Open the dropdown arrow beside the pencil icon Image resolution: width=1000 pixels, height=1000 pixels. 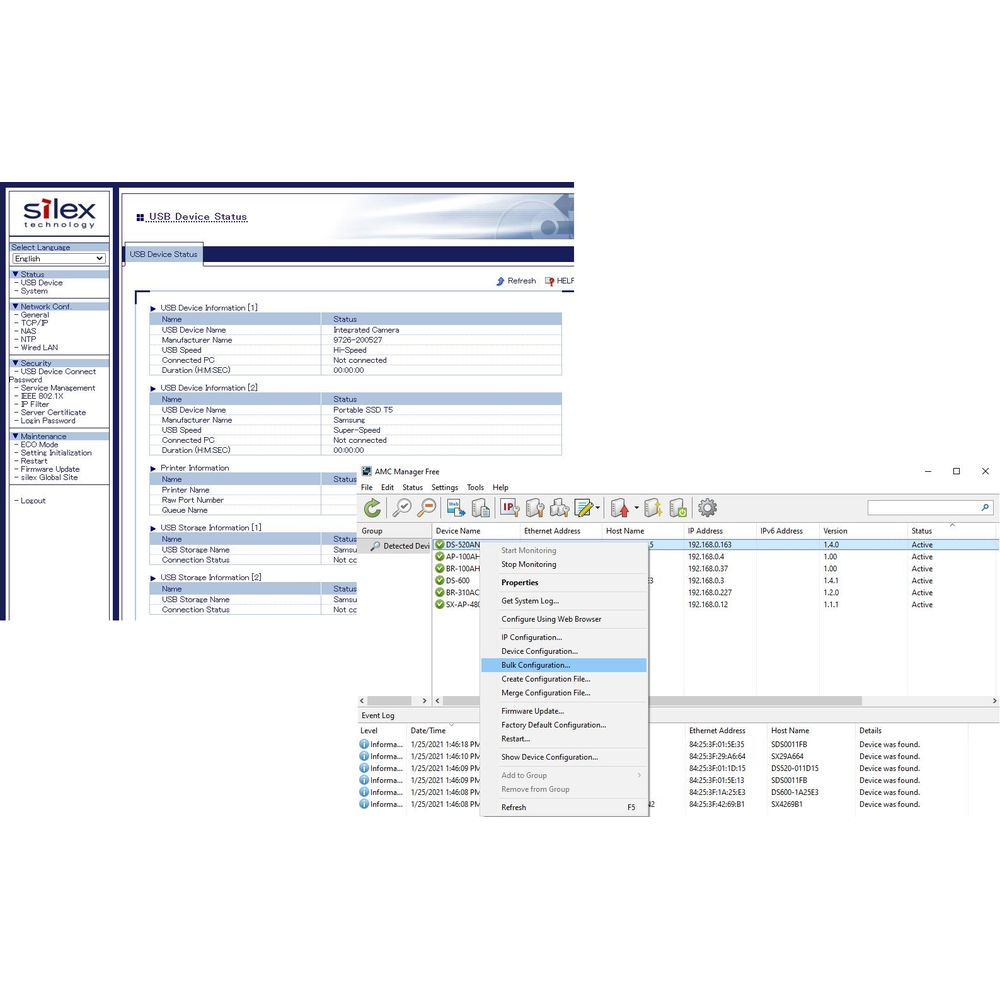pyautogui.click(x=598, y=508)
